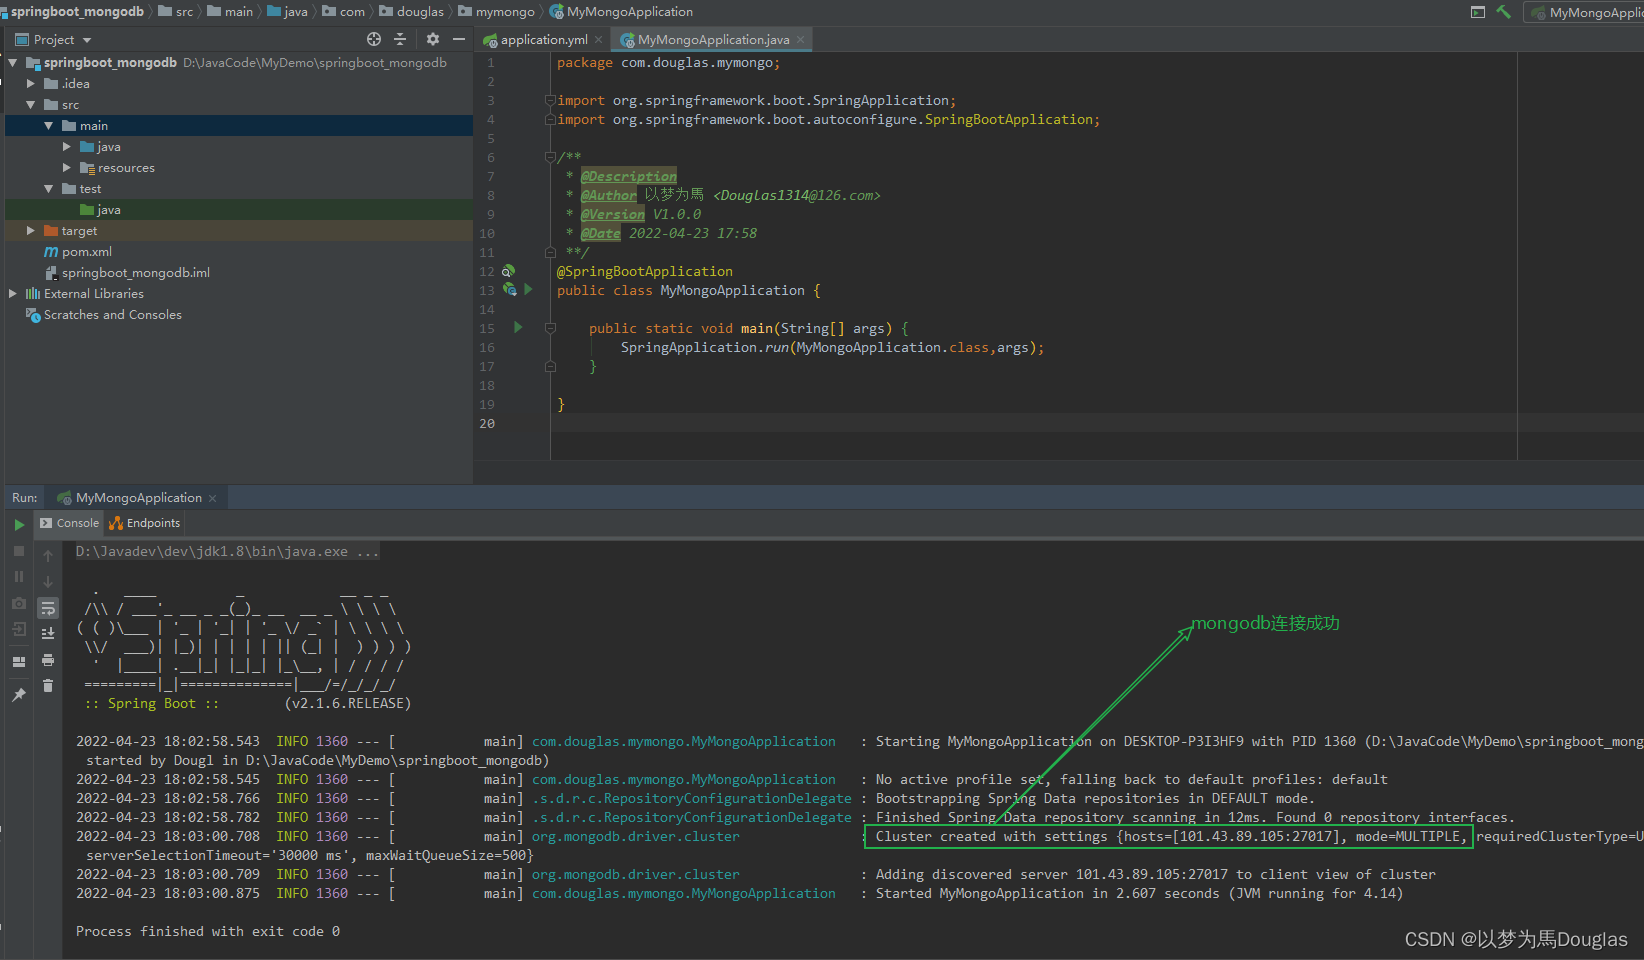This screenshot has height=960, width=1644.
Task: Open the Console tab in Run panel
Action: coord(69,523)
